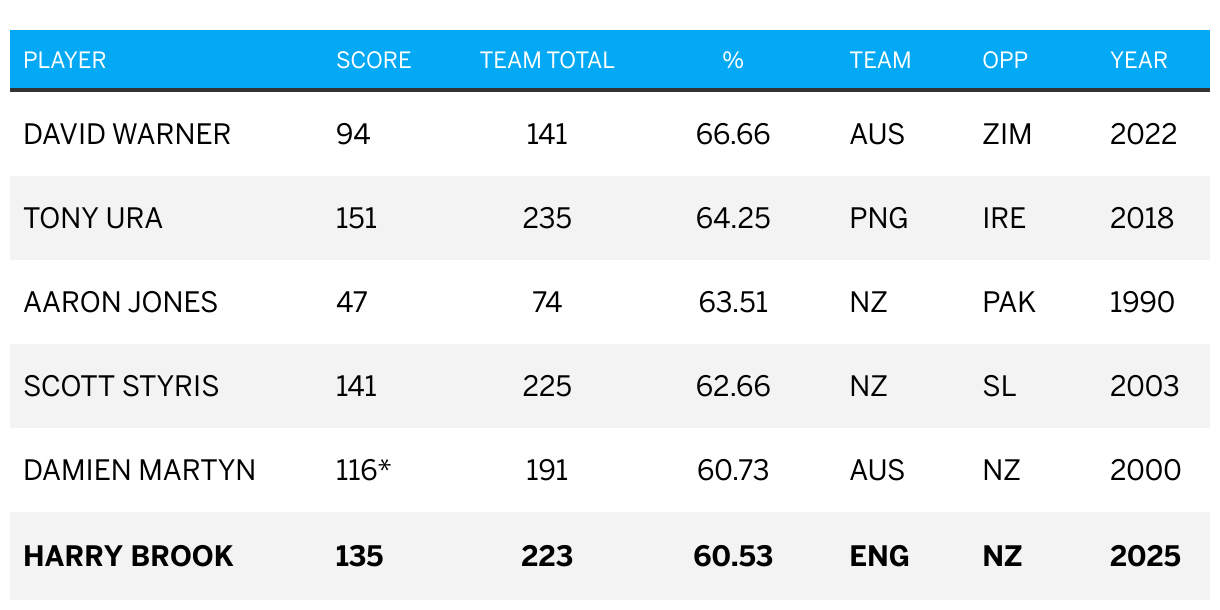This screenshot has width=1220, height=610.
Task: Select the PNG team cell
Action: coord(879,218)
